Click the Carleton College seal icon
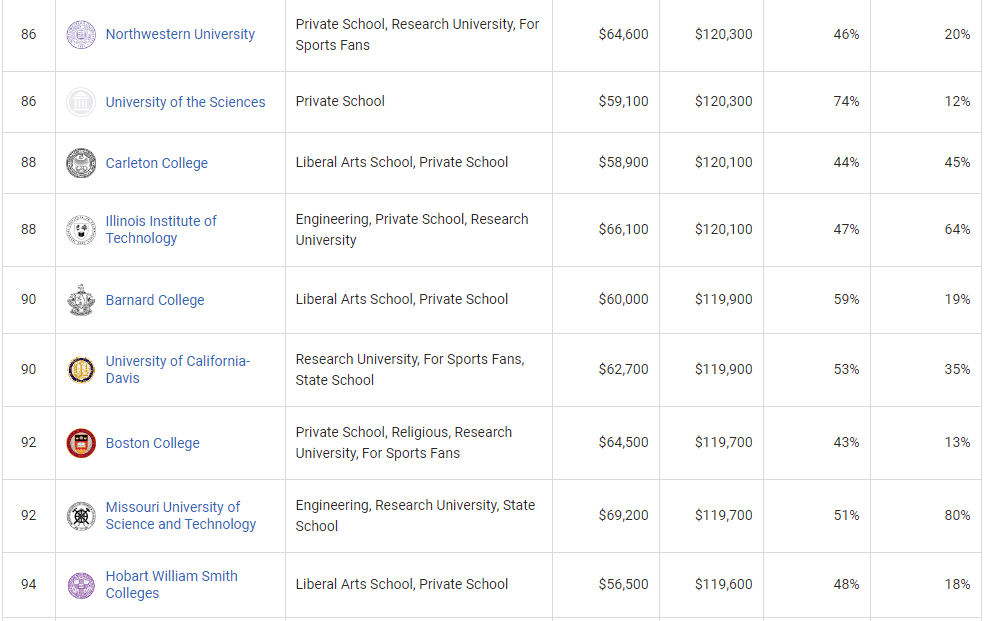This screenshot has width=985, height=621. pyautogui.click(x=81, y=163)
